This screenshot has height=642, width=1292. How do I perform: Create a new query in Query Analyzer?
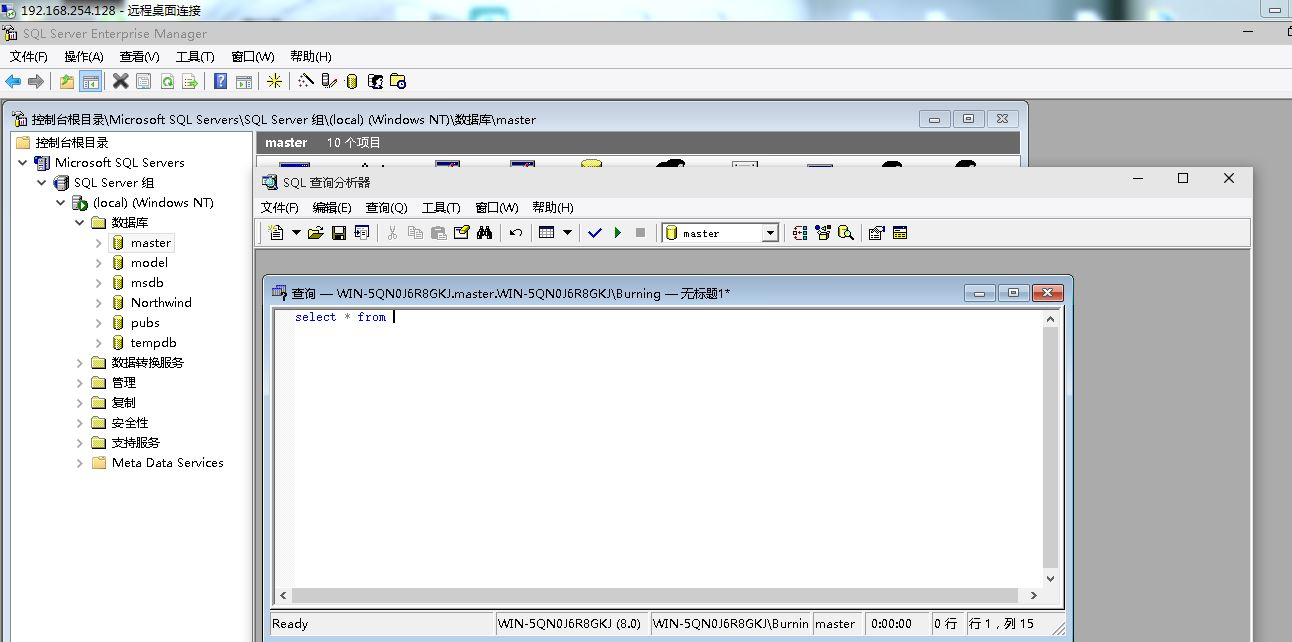[276, 233]
